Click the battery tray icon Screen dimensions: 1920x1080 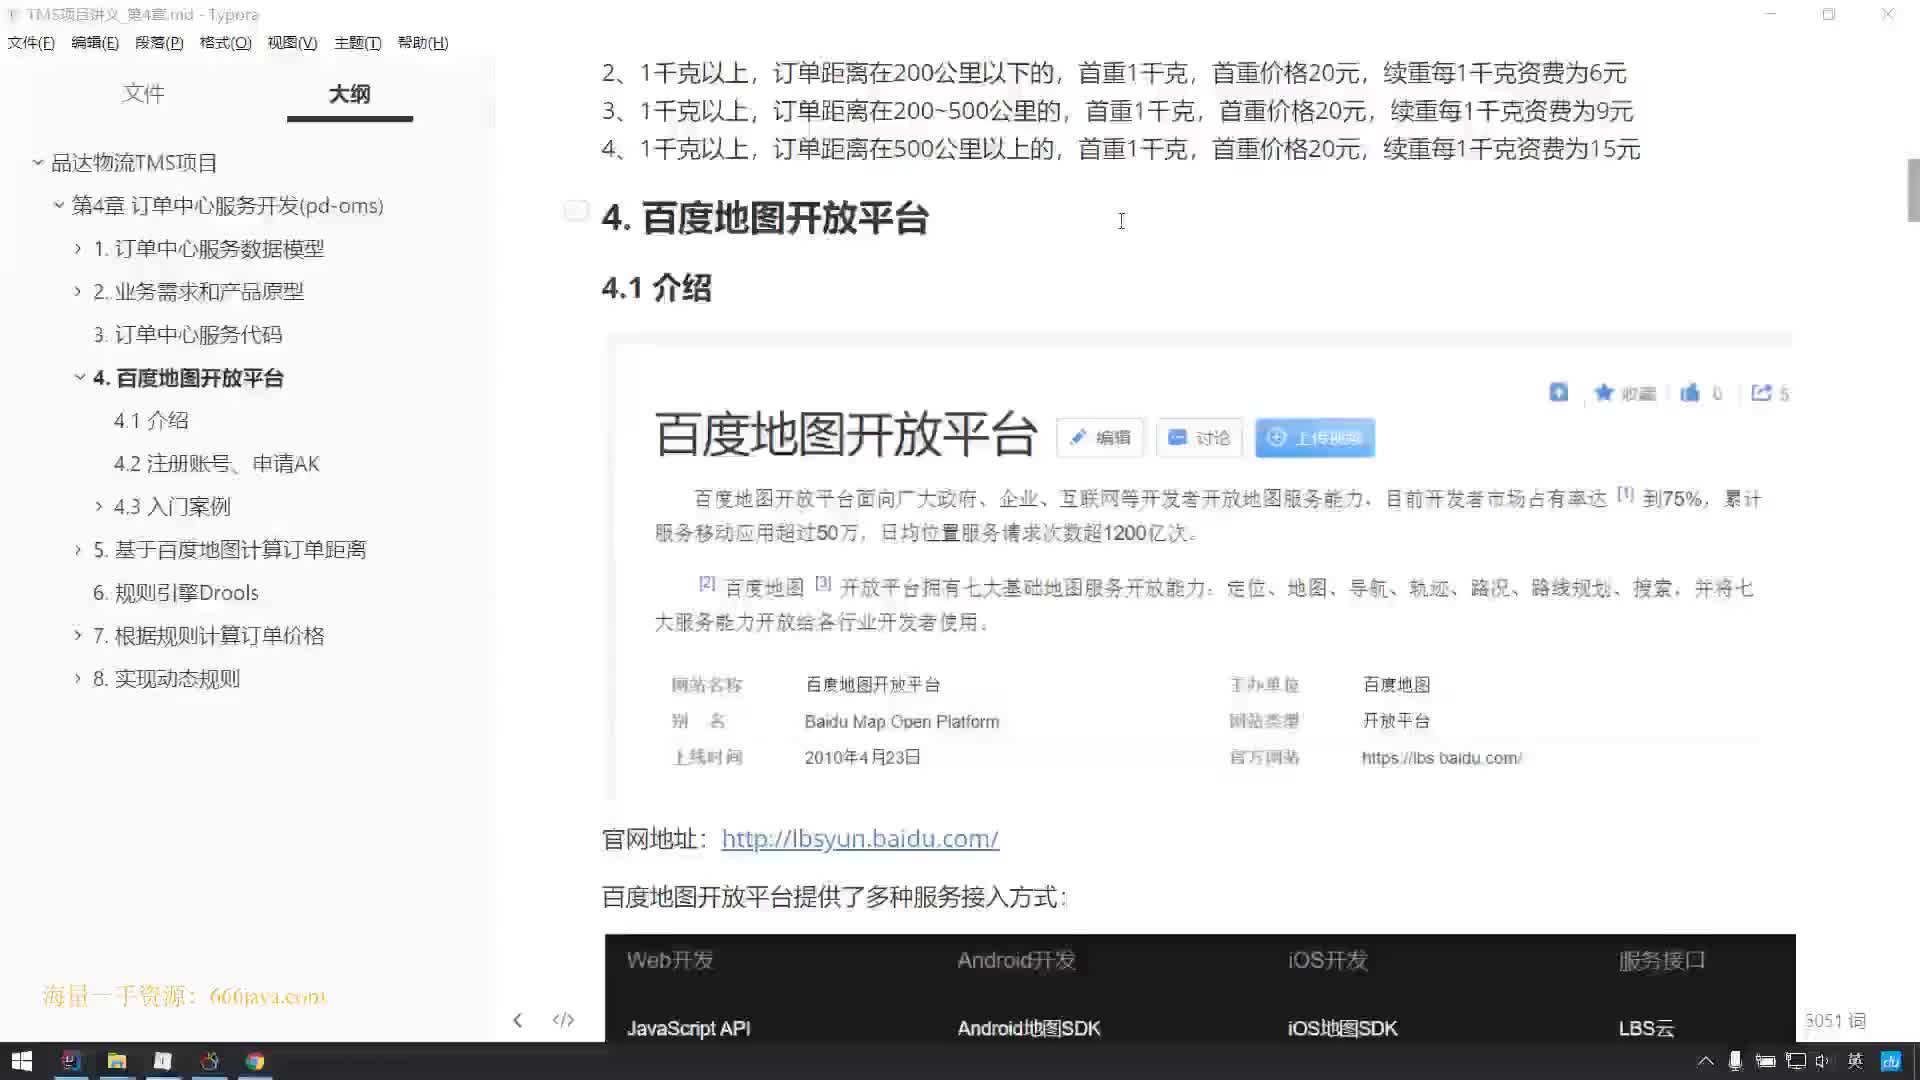click(x=1765, y=1061)
